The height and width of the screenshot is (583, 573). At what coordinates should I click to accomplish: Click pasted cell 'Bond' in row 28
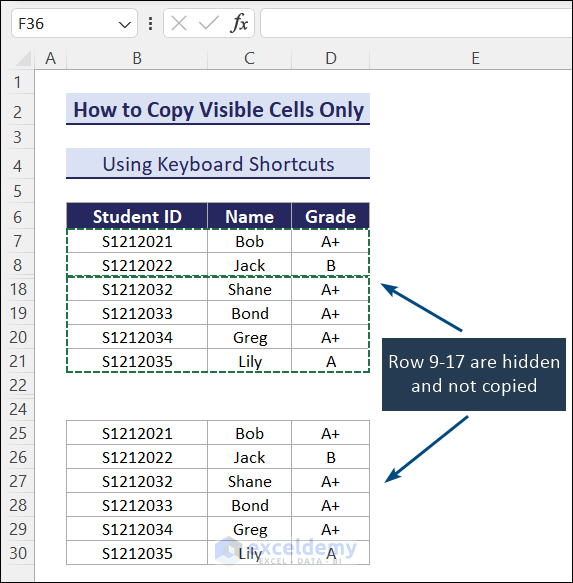click(250, 505)
